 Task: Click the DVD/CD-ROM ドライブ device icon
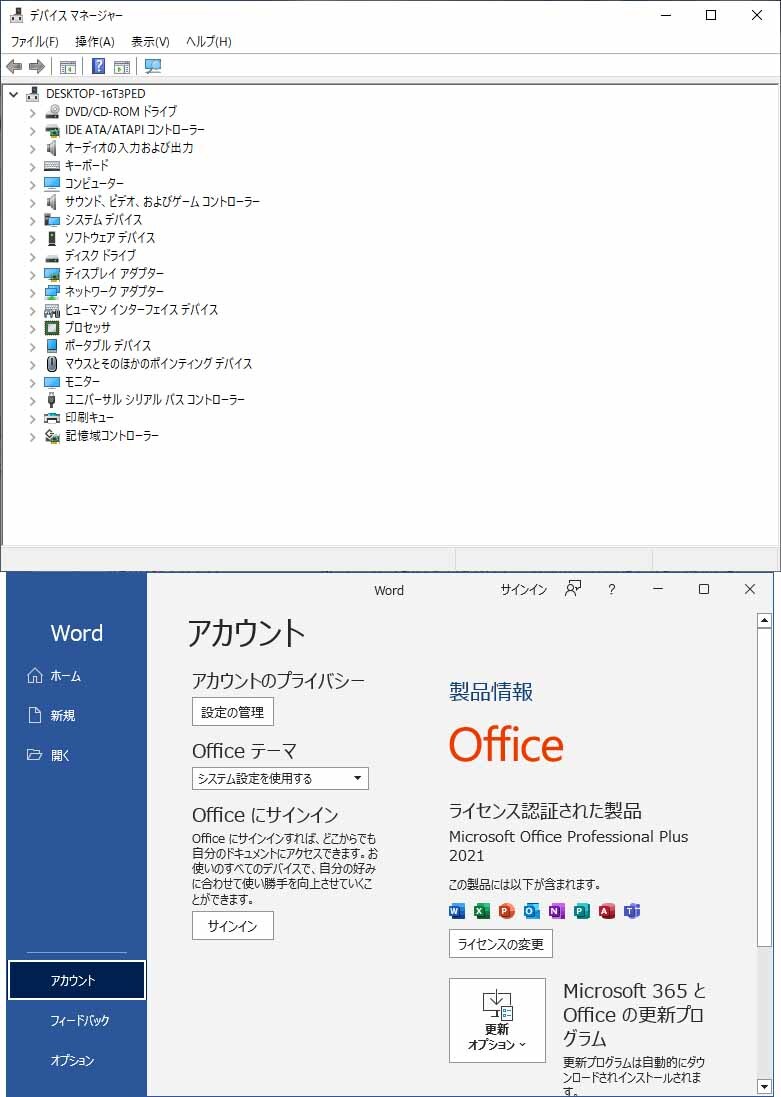52,111
